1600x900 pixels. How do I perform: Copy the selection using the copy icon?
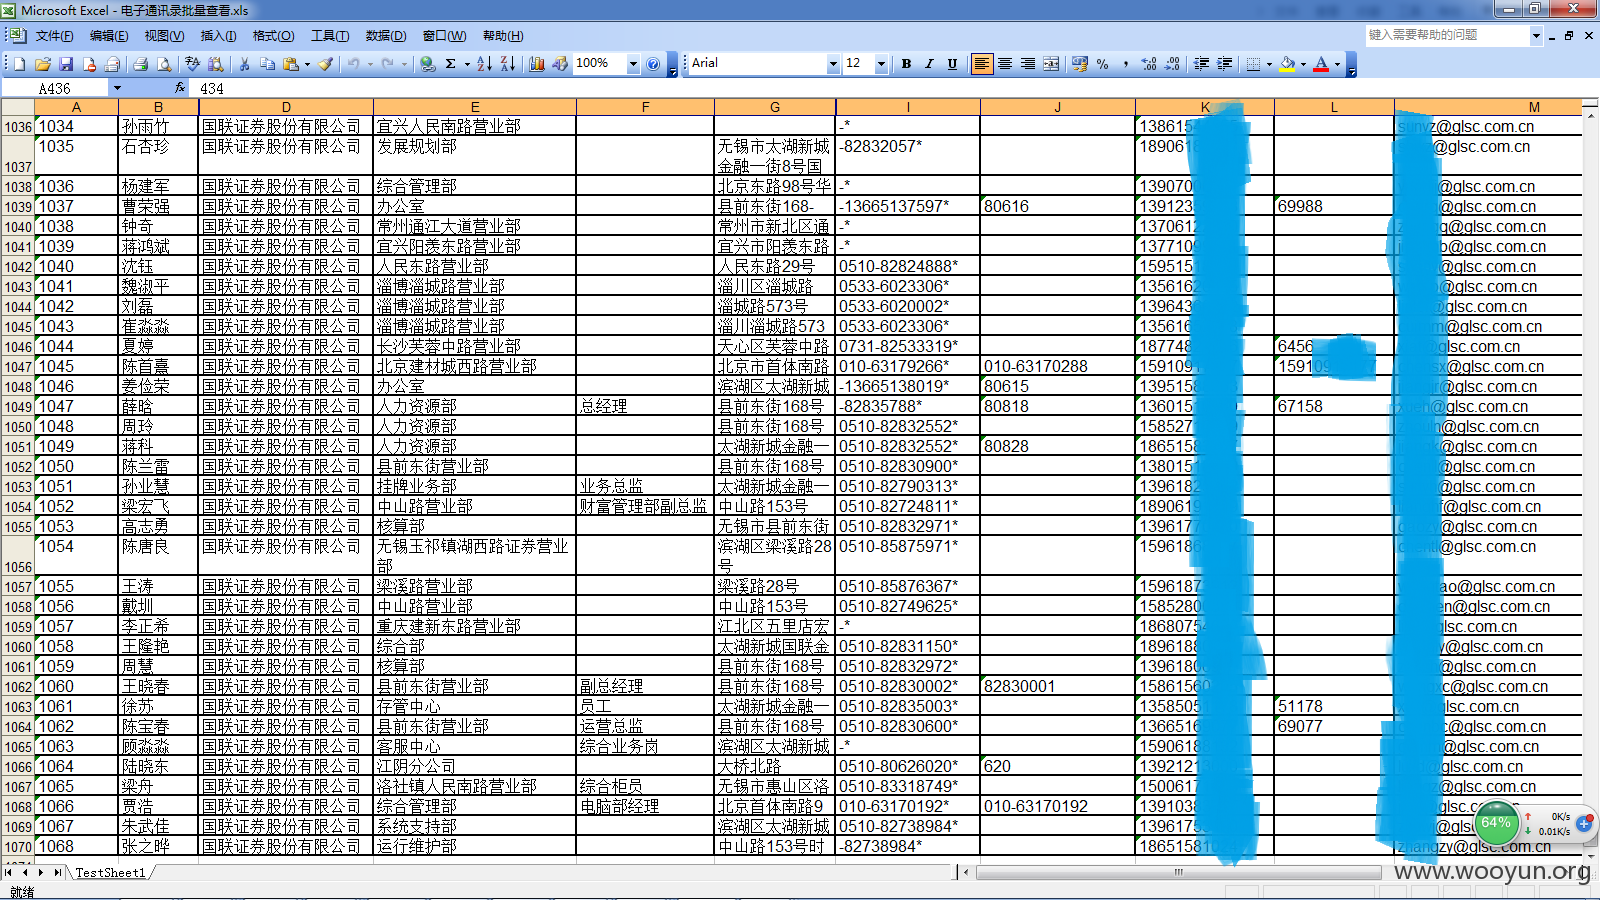point(267,64)
